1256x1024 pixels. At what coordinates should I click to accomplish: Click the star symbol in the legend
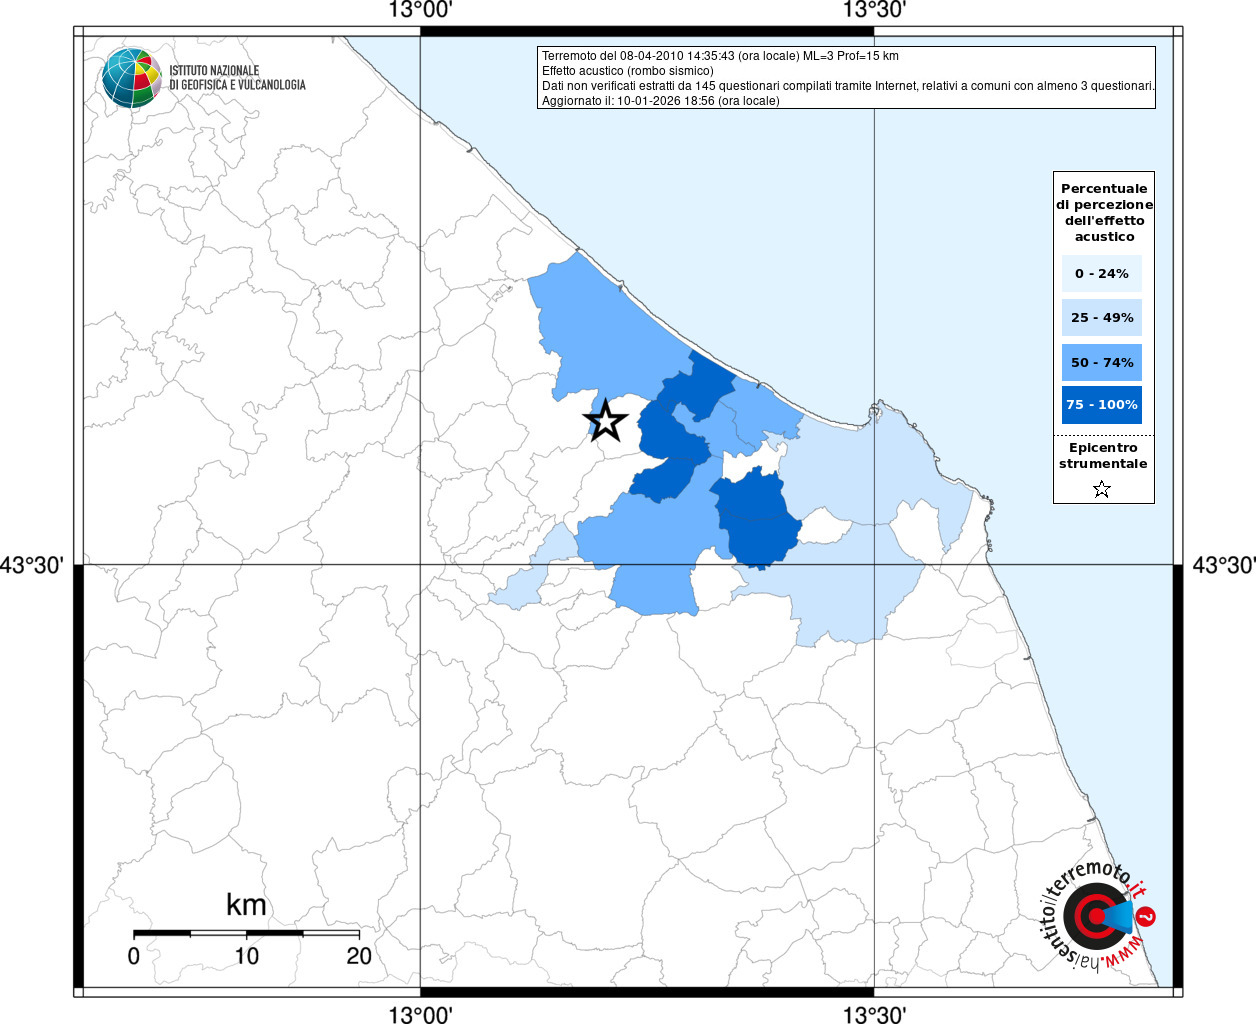(x=1102, y=489)
